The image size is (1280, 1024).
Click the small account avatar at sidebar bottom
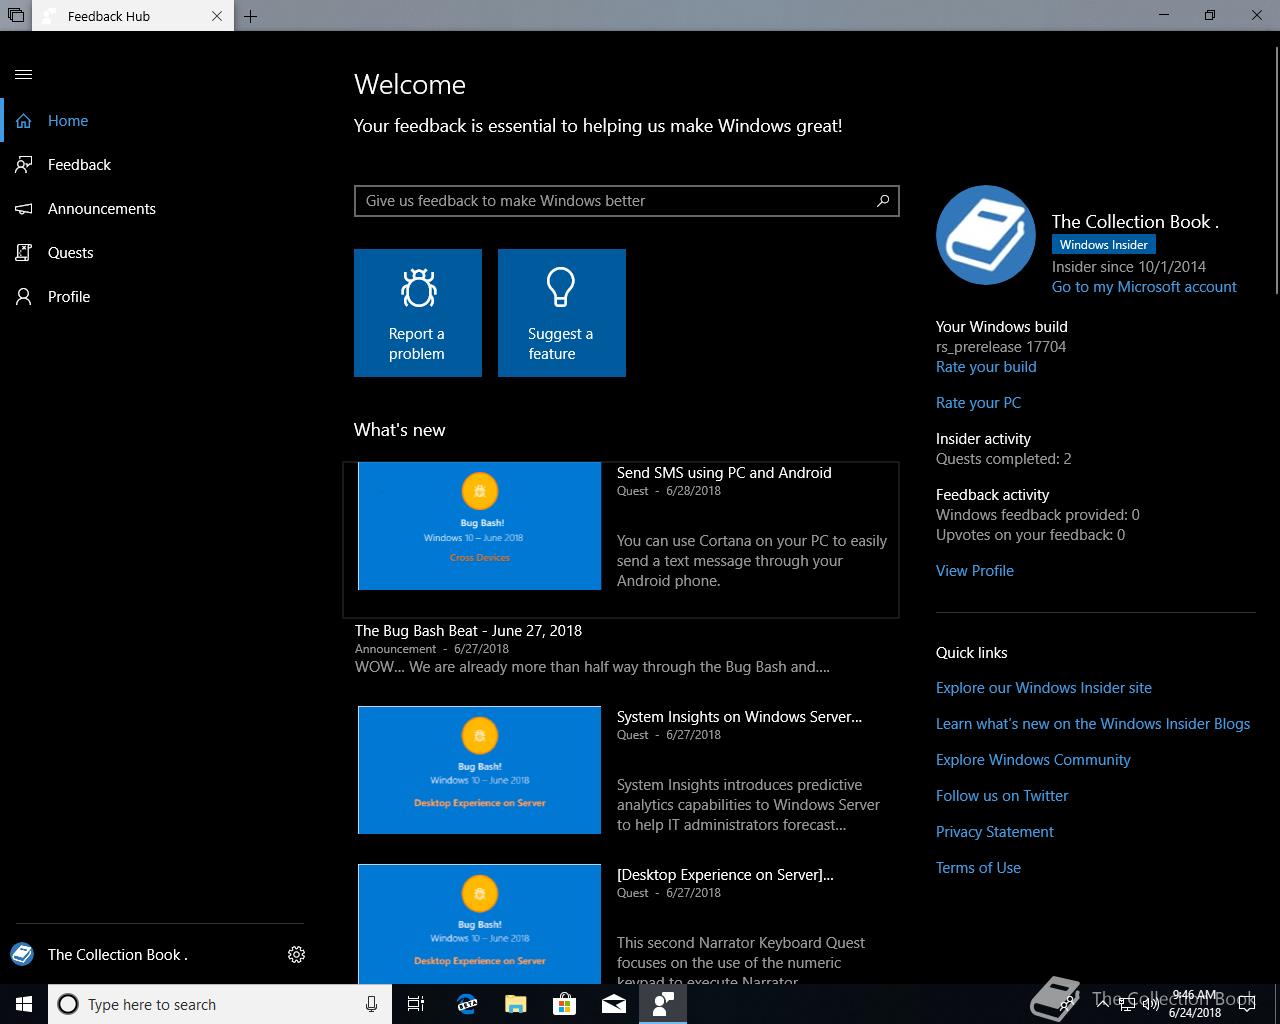point(22,954)
